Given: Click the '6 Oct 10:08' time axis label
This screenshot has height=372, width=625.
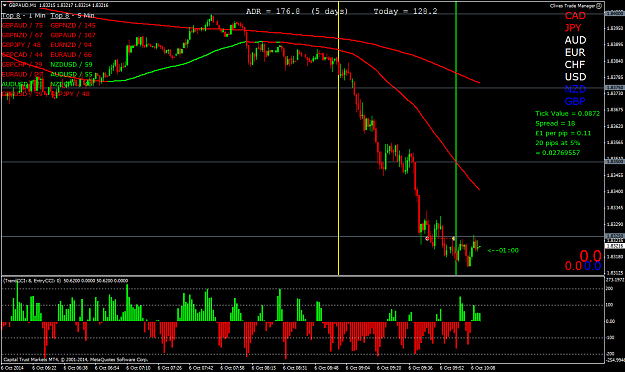Looking at the screenshot, I should pos(483,368).
